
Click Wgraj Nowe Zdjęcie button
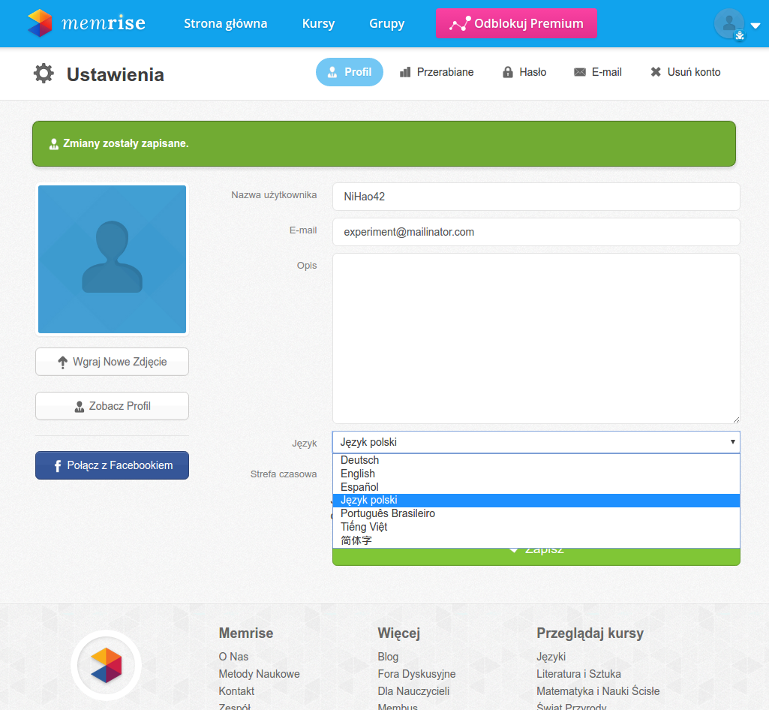pos(112,362)
